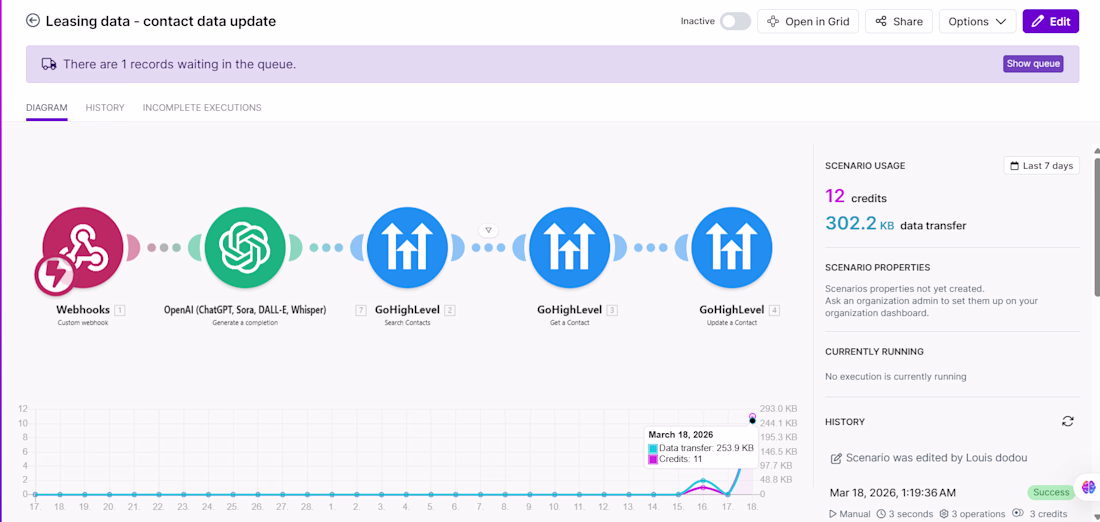
Task: Click the '302.2 KB data transfer' value
Action: point(895,225)
